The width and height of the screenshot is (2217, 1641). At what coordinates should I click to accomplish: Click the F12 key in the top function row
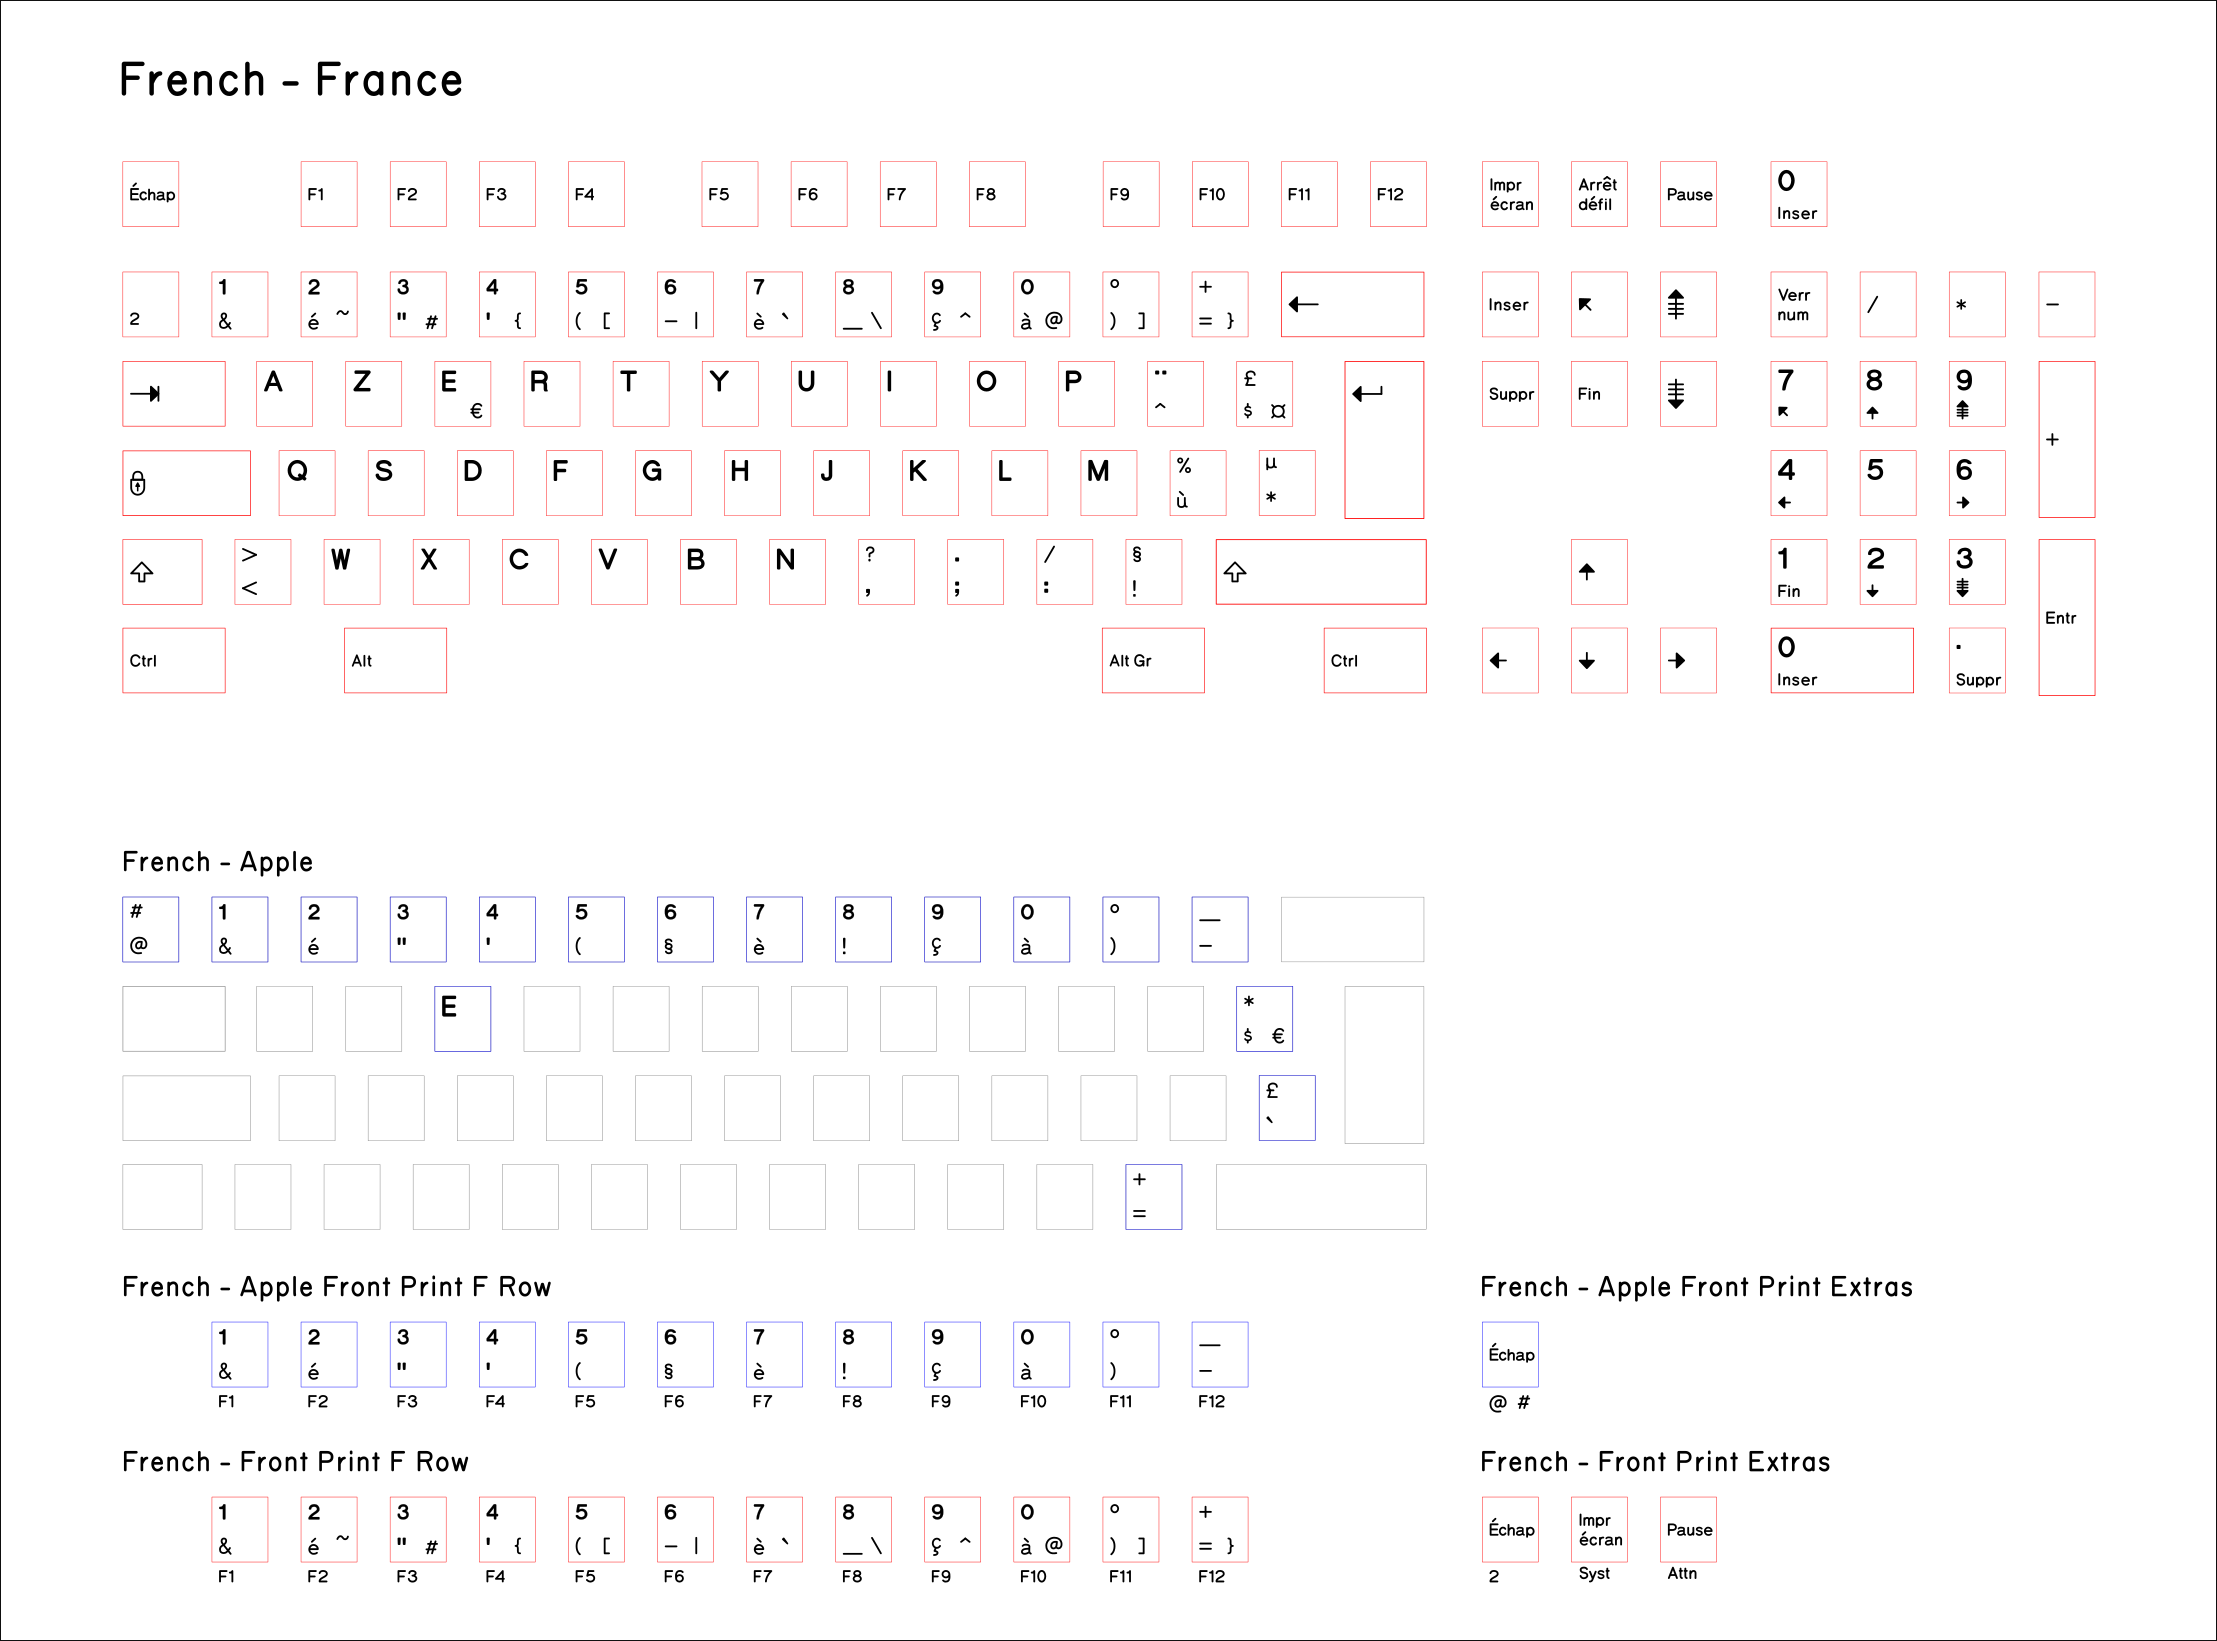coord(1398,194)
